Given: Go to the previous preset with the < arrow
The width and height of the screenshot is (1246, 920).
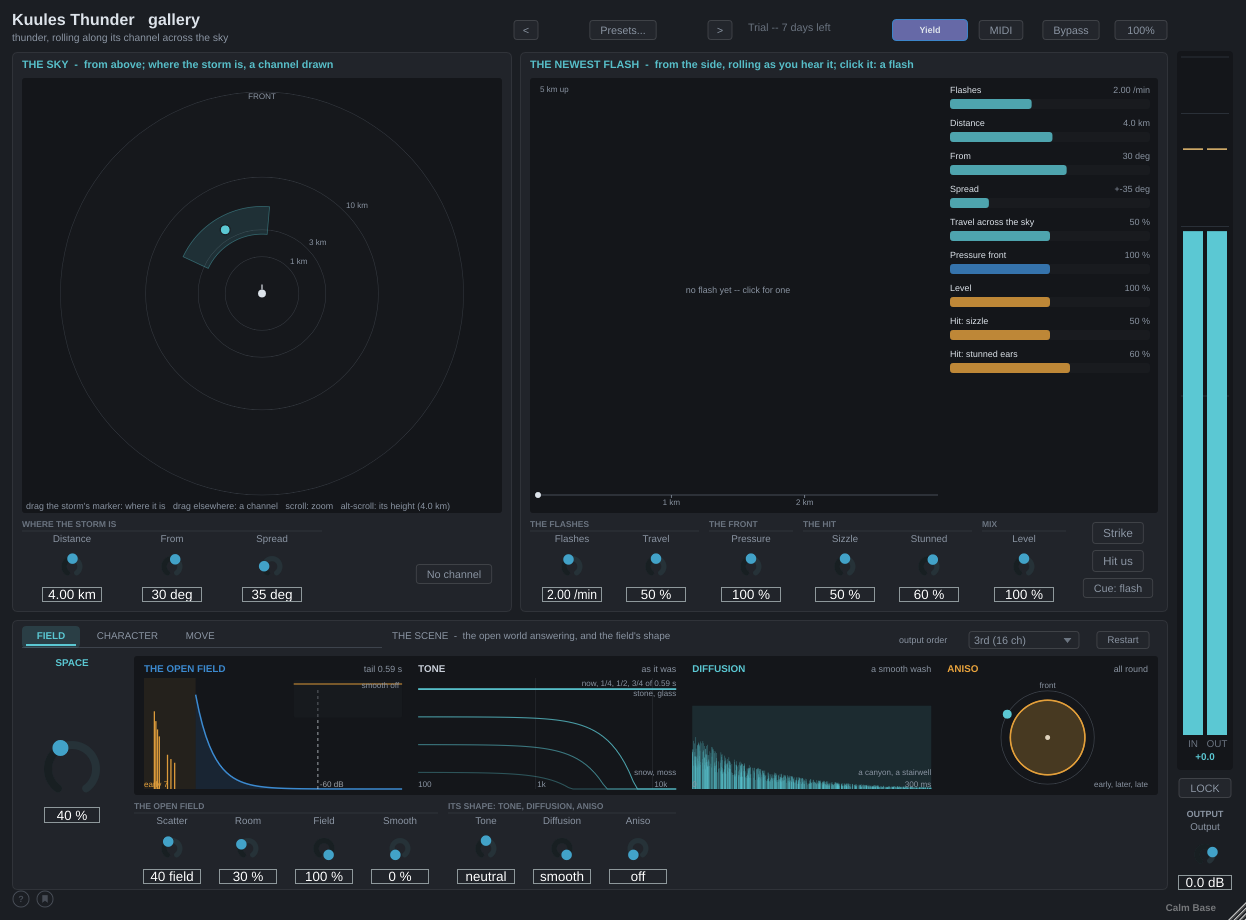Looking at the screenshot, I should pyautogui.click(x=526, y=30).
